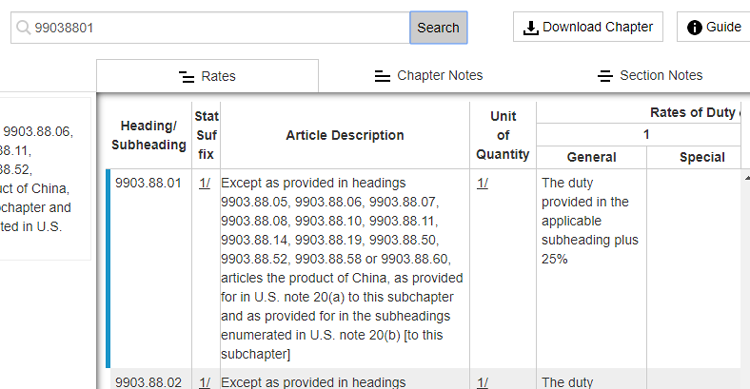750x389 pixels.
Task: Open the Chapter Notes tab
Action: pyautogui.click(x=429, y=76)
